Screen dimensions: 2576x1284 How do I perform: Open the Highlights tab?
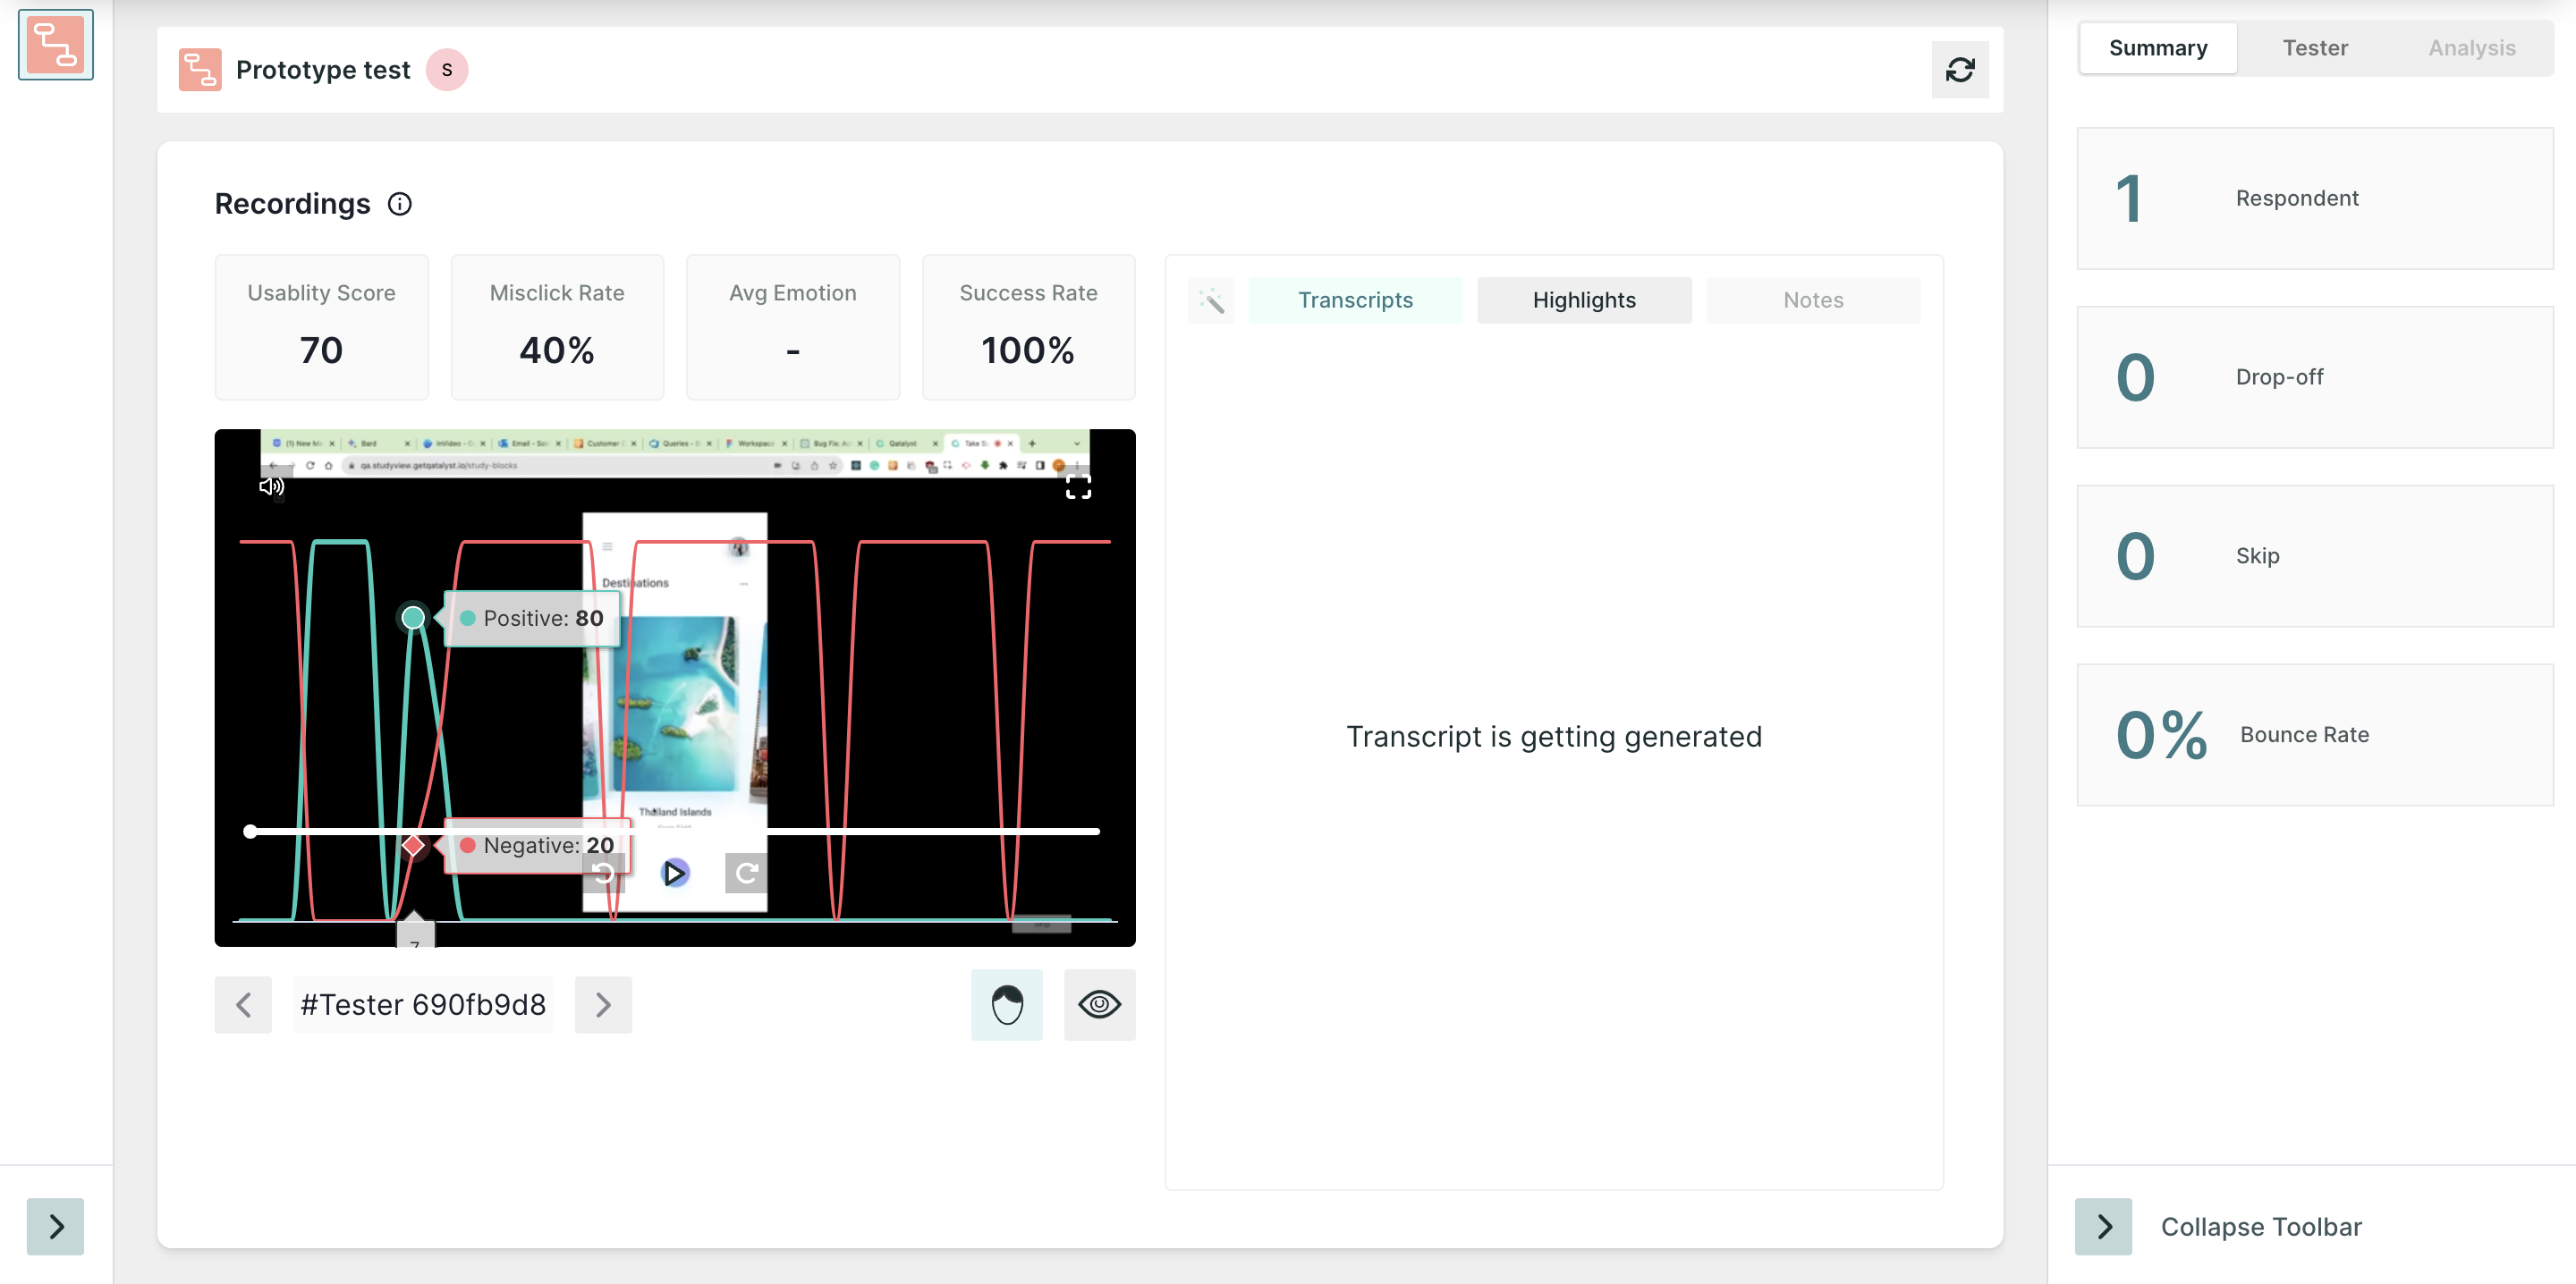pyautogui.click(x=1584, y=300)
